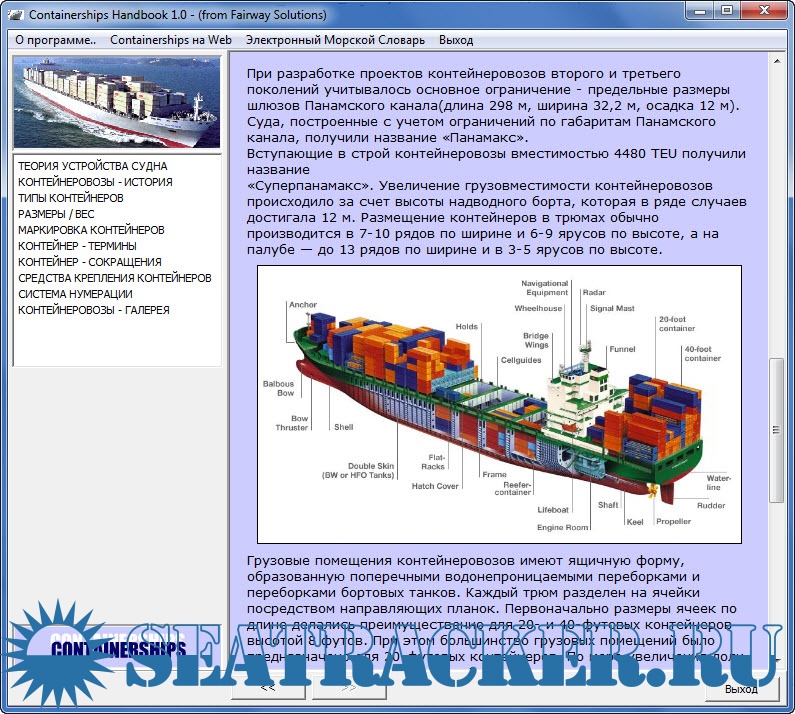Go to next page with >> button
Image resolution: width=795 pixels, height=714 pixels.
click(349, 688)
